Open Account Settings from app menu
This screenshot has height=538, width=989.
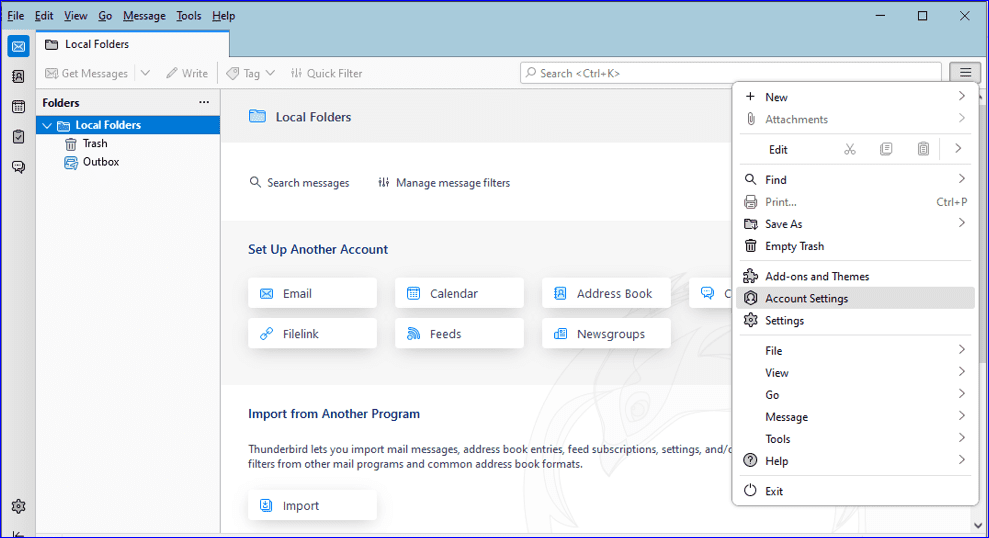pyautogui.click(x=855, y=298)
